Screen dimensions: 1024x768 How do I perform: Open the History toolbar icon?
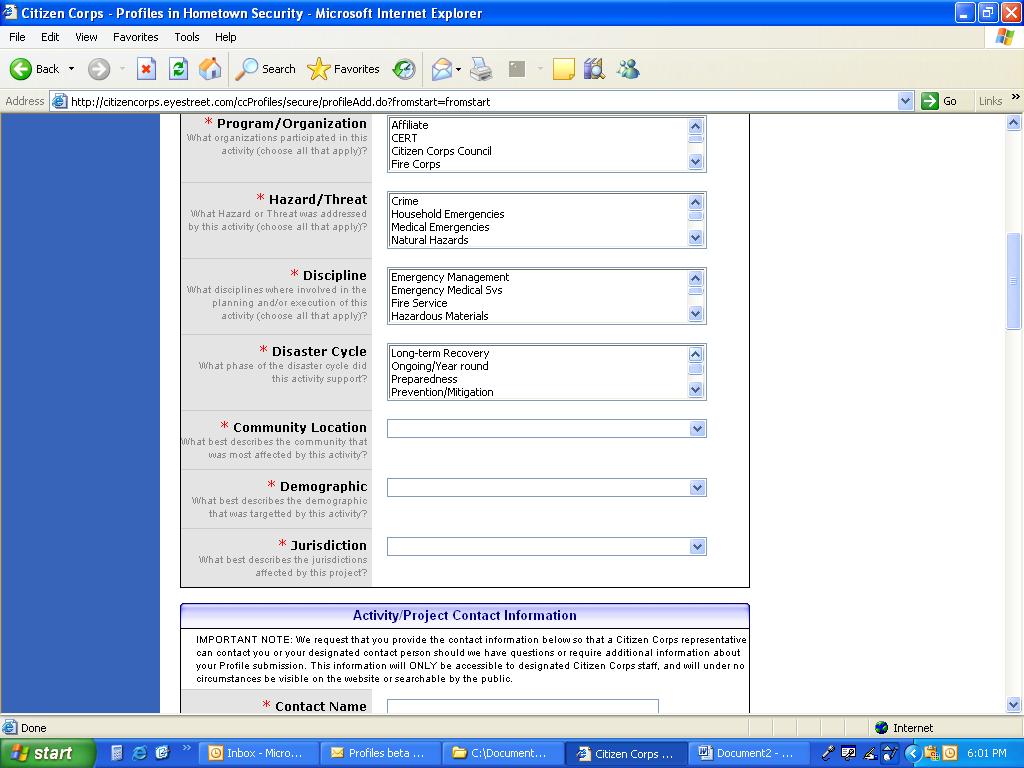tap(404, 69)
